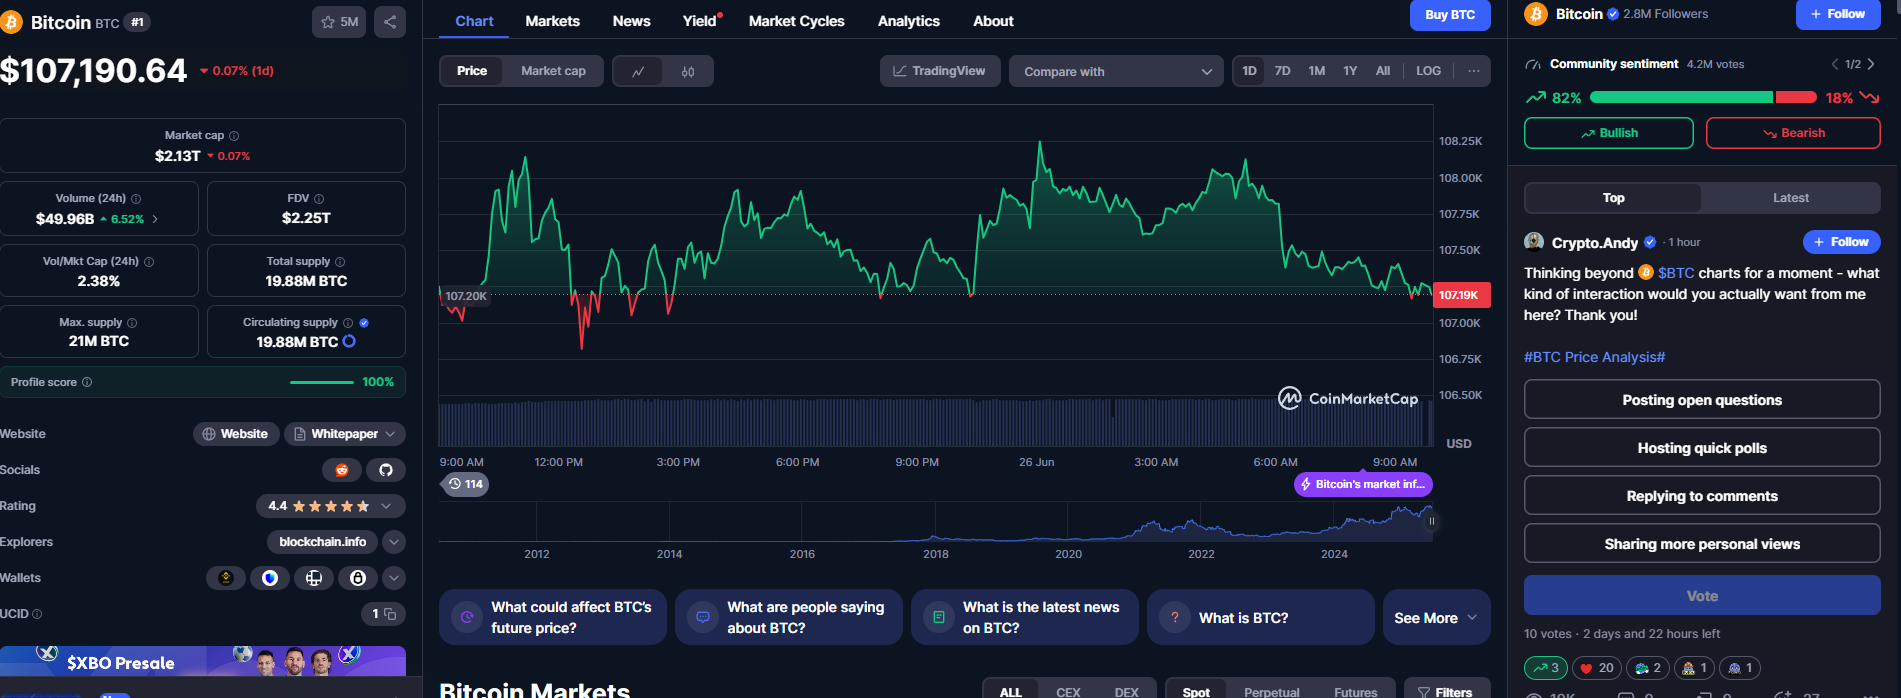Expand the See More questions dropdown
Viewport: 1901px width, 698px height.
click(x=1436, y=618)
